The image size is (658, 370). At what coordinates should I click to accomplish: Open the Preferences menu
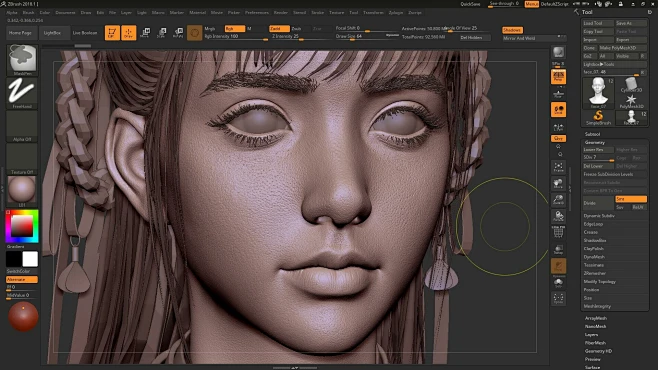point(257,13)
